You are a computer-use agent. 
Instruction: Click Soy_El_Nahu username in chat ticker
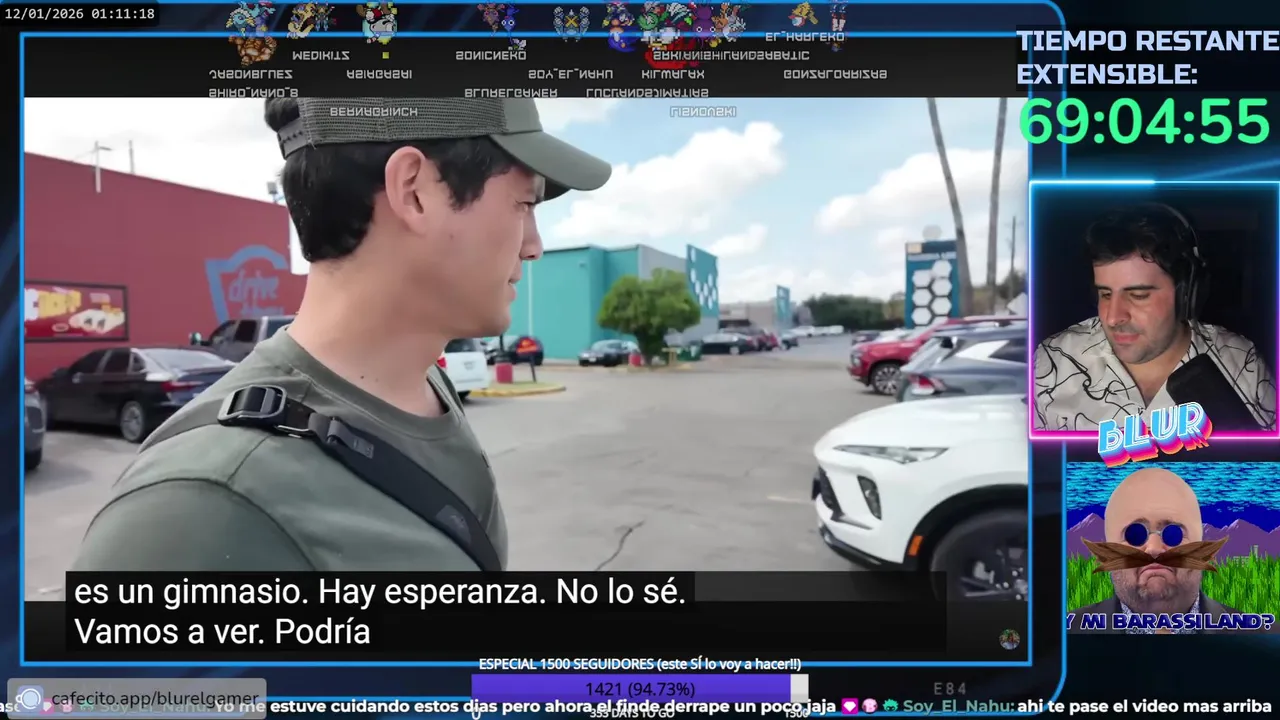(x=958, y=707)
